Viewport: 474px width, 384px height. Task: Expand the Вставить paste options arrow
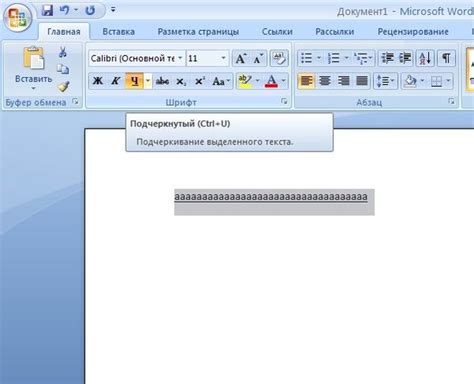click(33, 89)
